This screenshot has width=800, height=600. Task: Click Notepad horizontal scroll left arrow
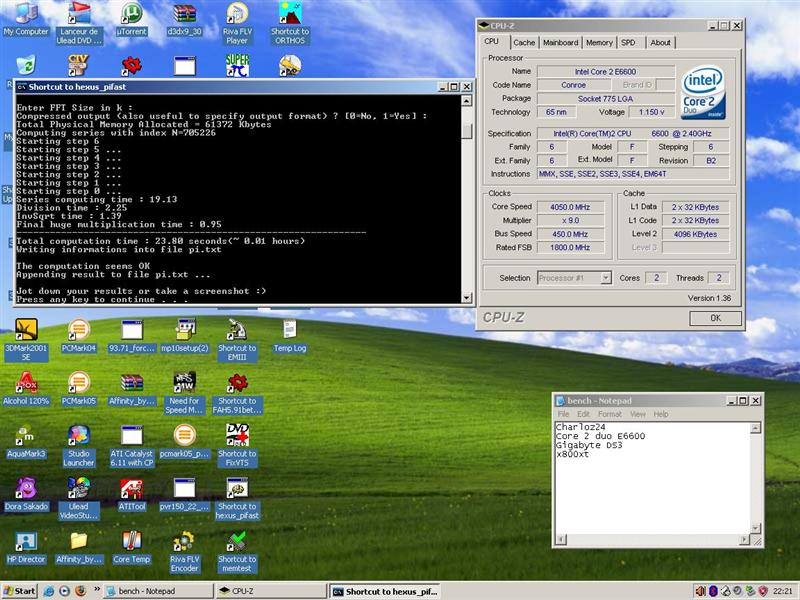pyautogui.click(x=561, y=539)
